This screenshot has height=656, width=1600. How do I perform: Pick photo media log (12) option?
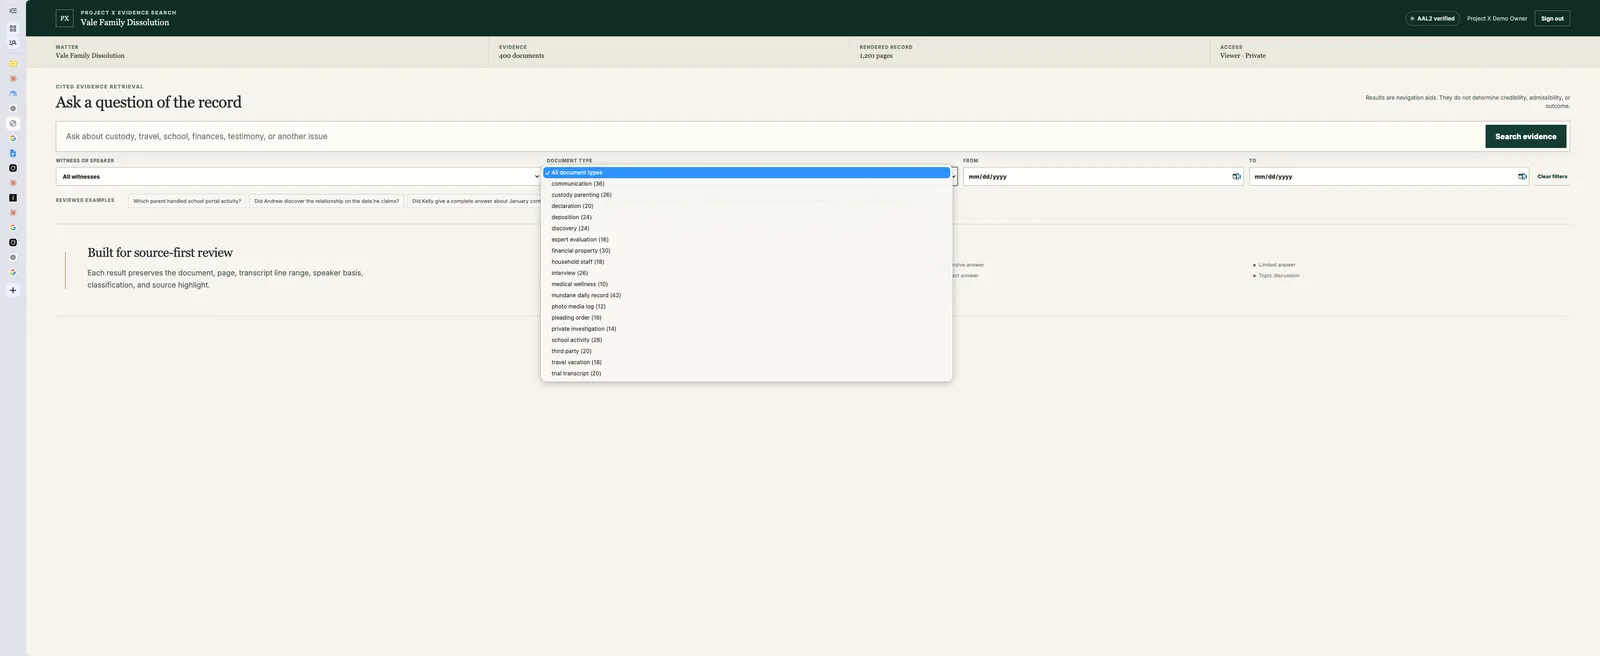point(746,307)
